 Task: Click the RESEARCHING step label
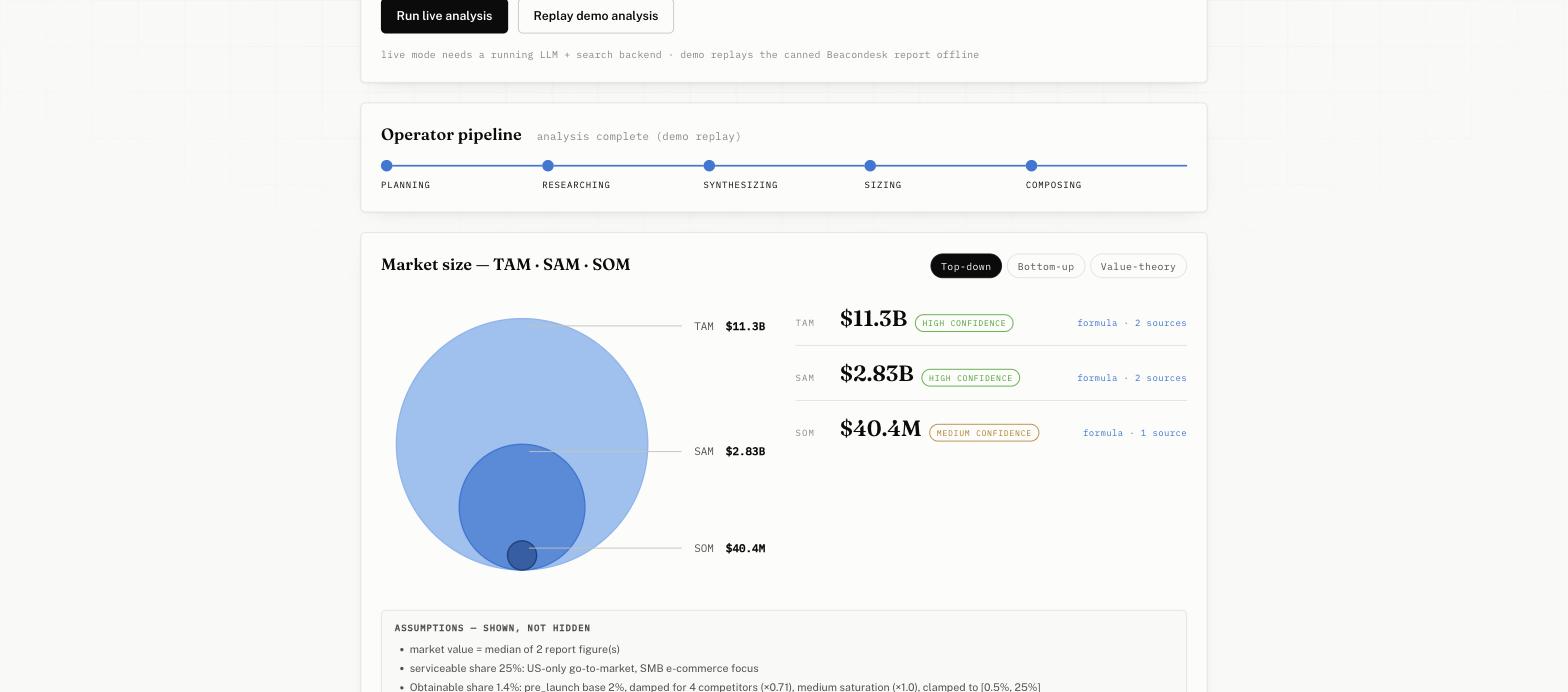pos(576,185)
